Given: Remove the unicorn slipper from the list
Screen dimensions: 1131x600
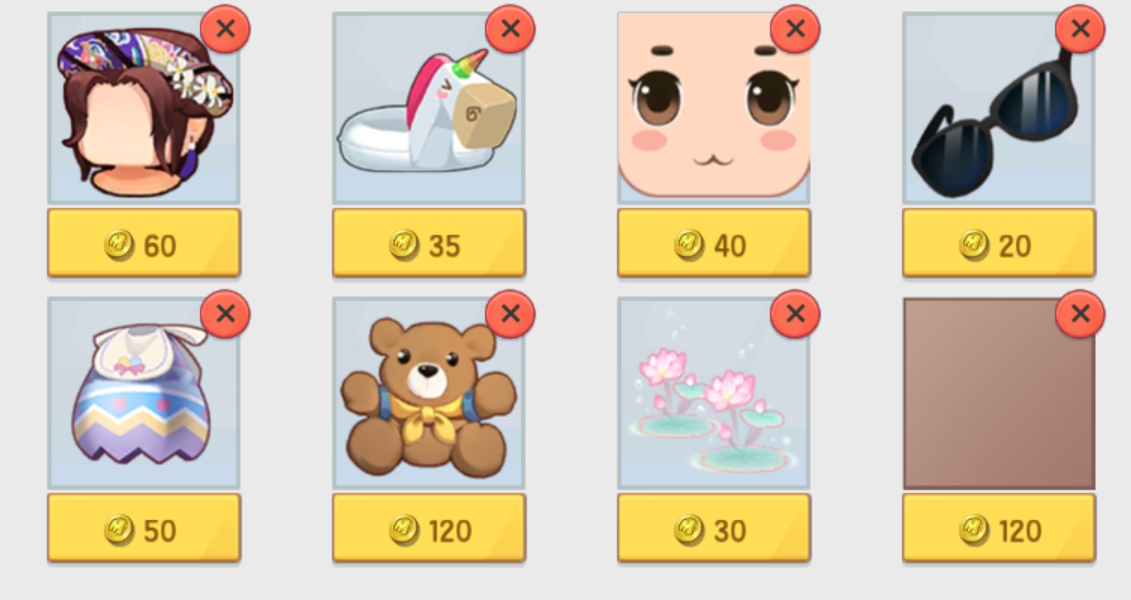Looking at the screenshot, I should tap(510, 29).
